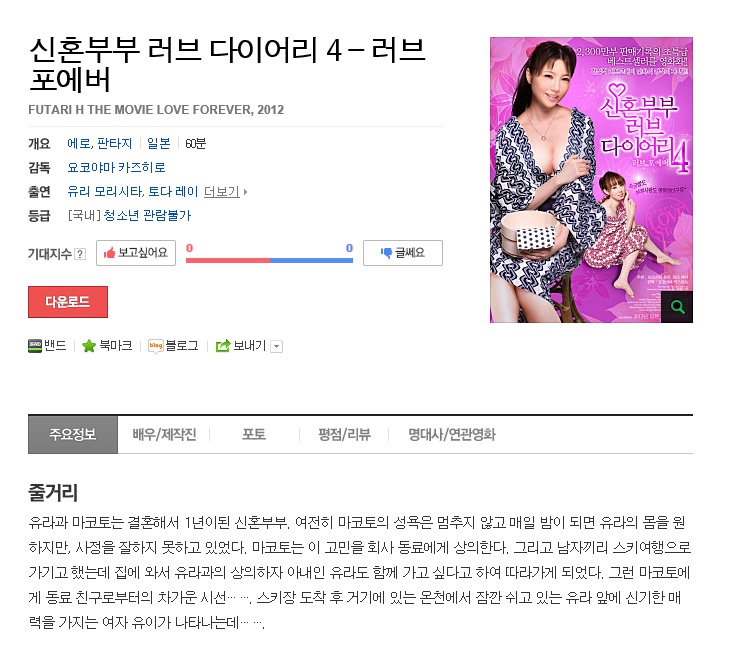Viewport: 736px width, 651px height.
Task: Click the red-blue expectation rating bar
Action: [269, 260]
